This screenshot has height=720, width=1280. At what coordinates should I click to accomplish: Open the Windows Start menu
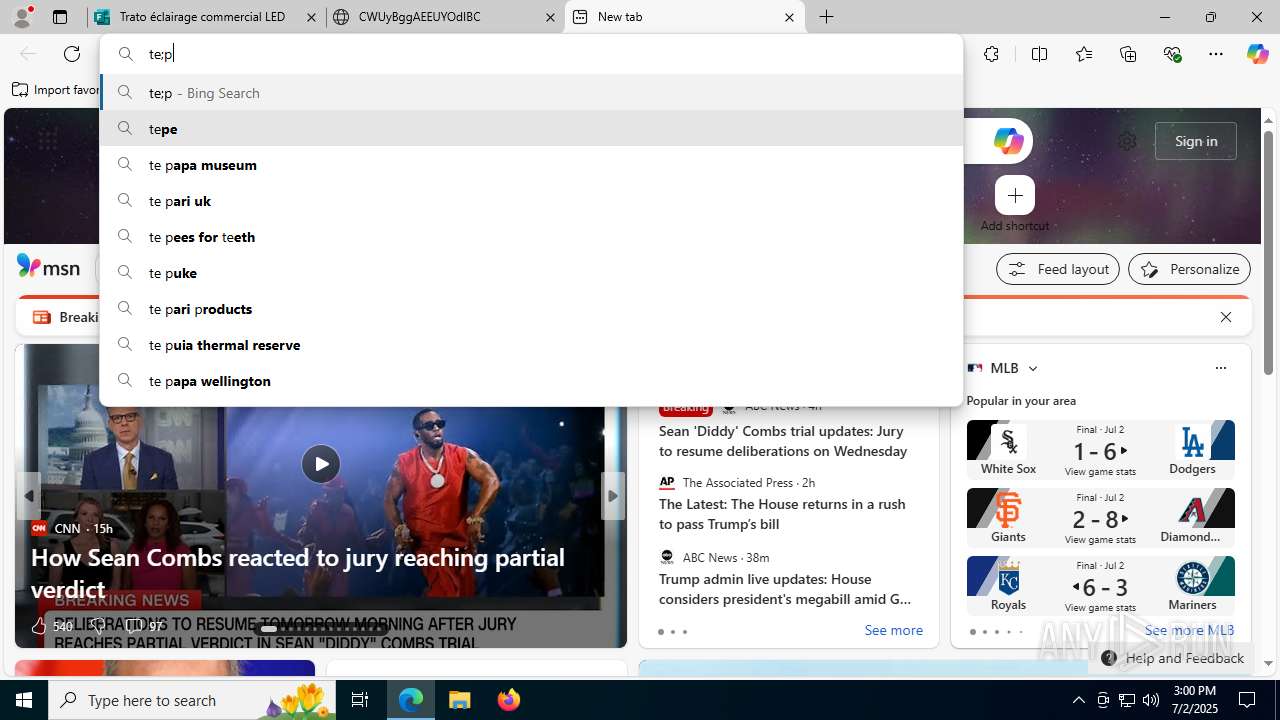pyautogui.click(x=24, y=700)
